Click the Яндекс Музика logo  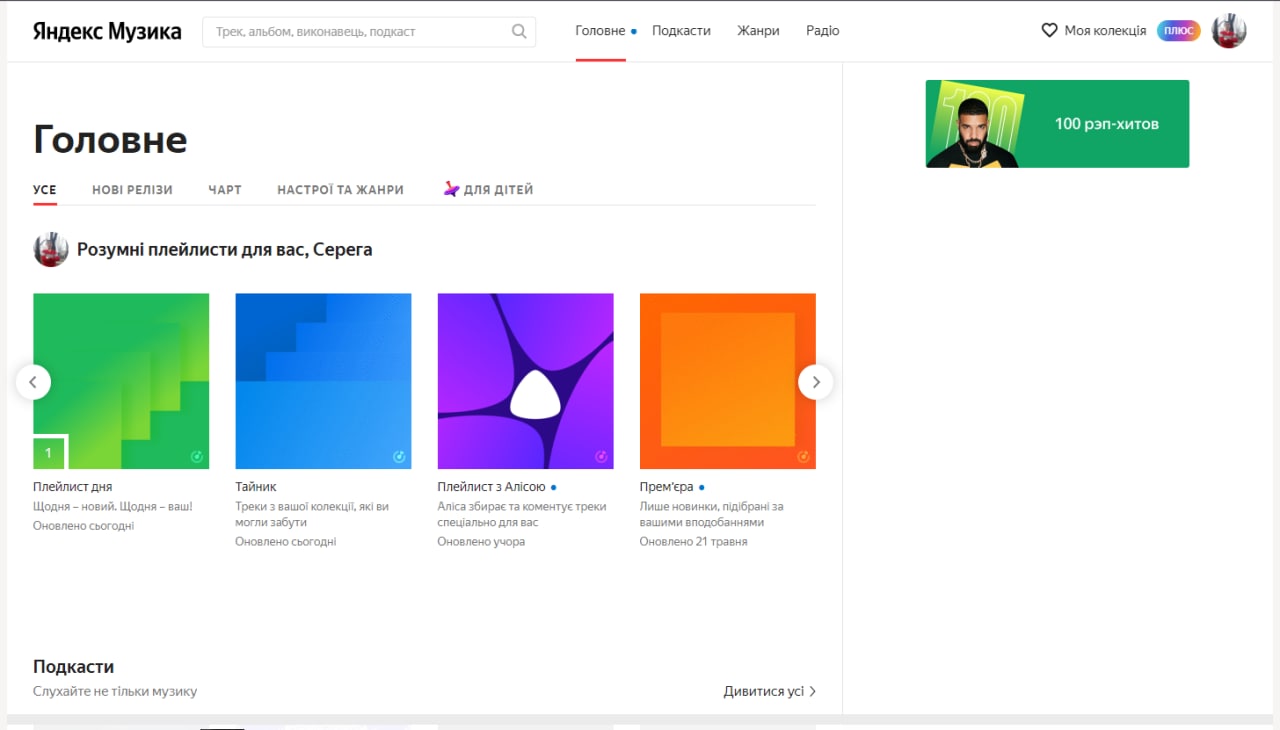pos(107,31)
